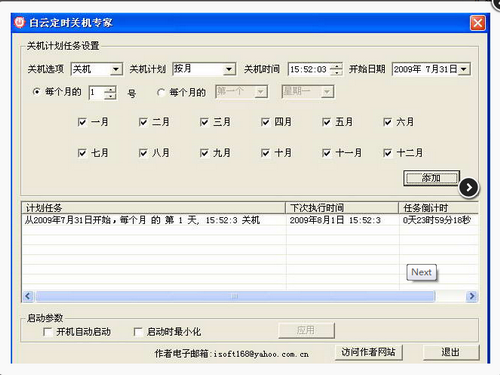
Task: Enable the 启动时最小化 checkbox
Action: (138, 332)
